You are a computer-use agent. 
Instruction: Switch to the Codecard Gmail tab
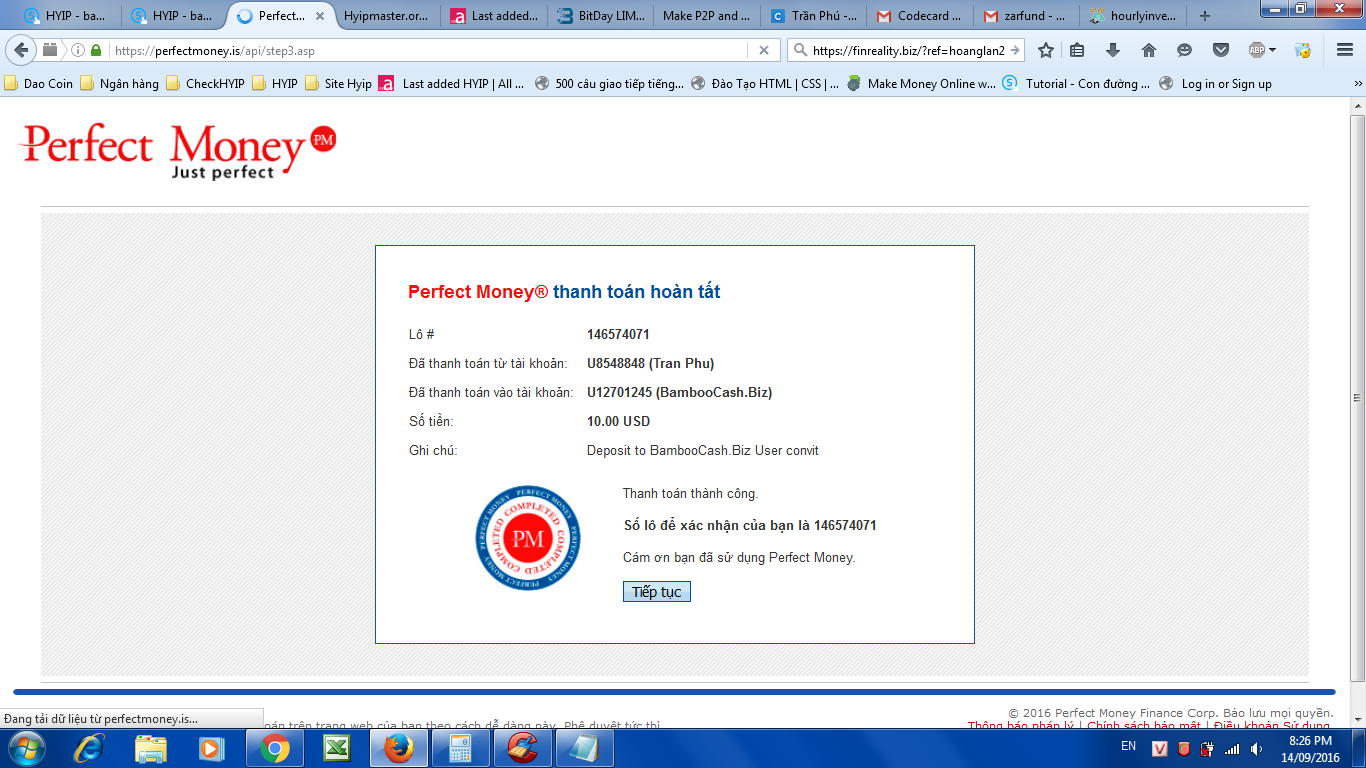(x=921, y=16)
